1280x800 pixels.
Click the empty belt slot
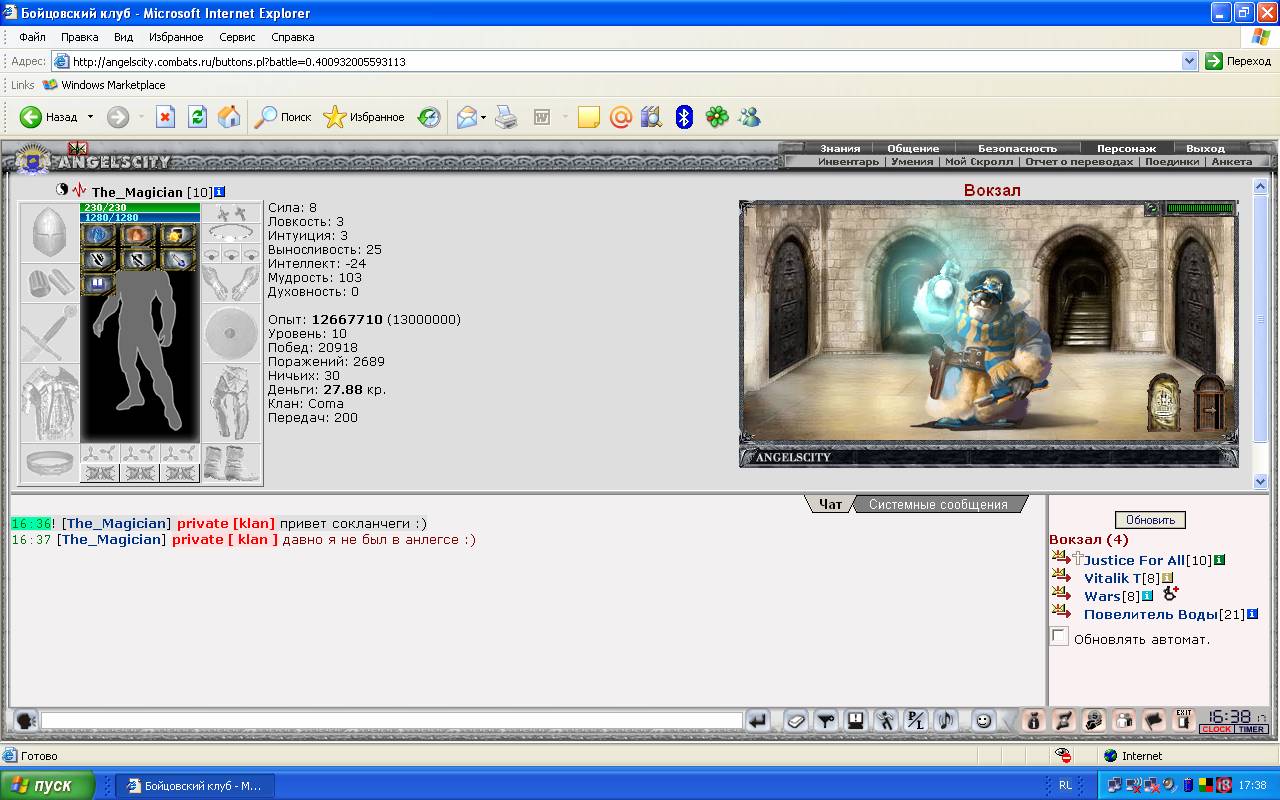pos(49,463)
